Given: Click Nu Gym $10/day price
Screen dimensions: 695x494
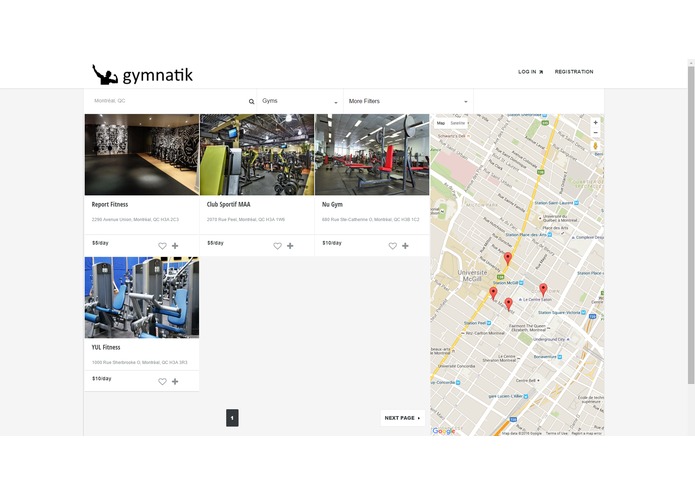Looking at the screenshot, I should pyautogui.click(x=332, y=243).
